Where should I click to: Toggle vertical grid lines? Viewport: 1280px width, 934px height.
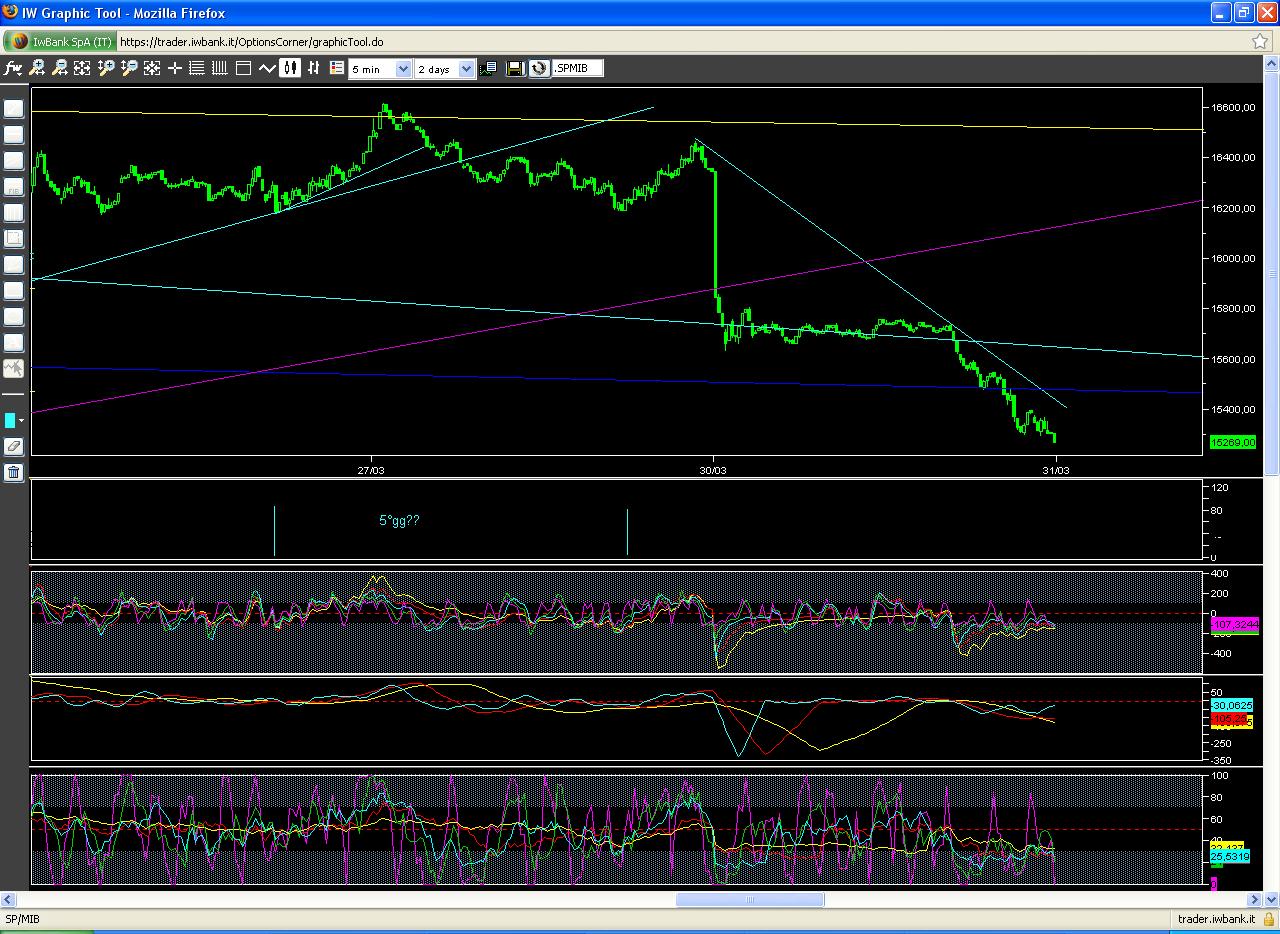[x=220, y=68]
